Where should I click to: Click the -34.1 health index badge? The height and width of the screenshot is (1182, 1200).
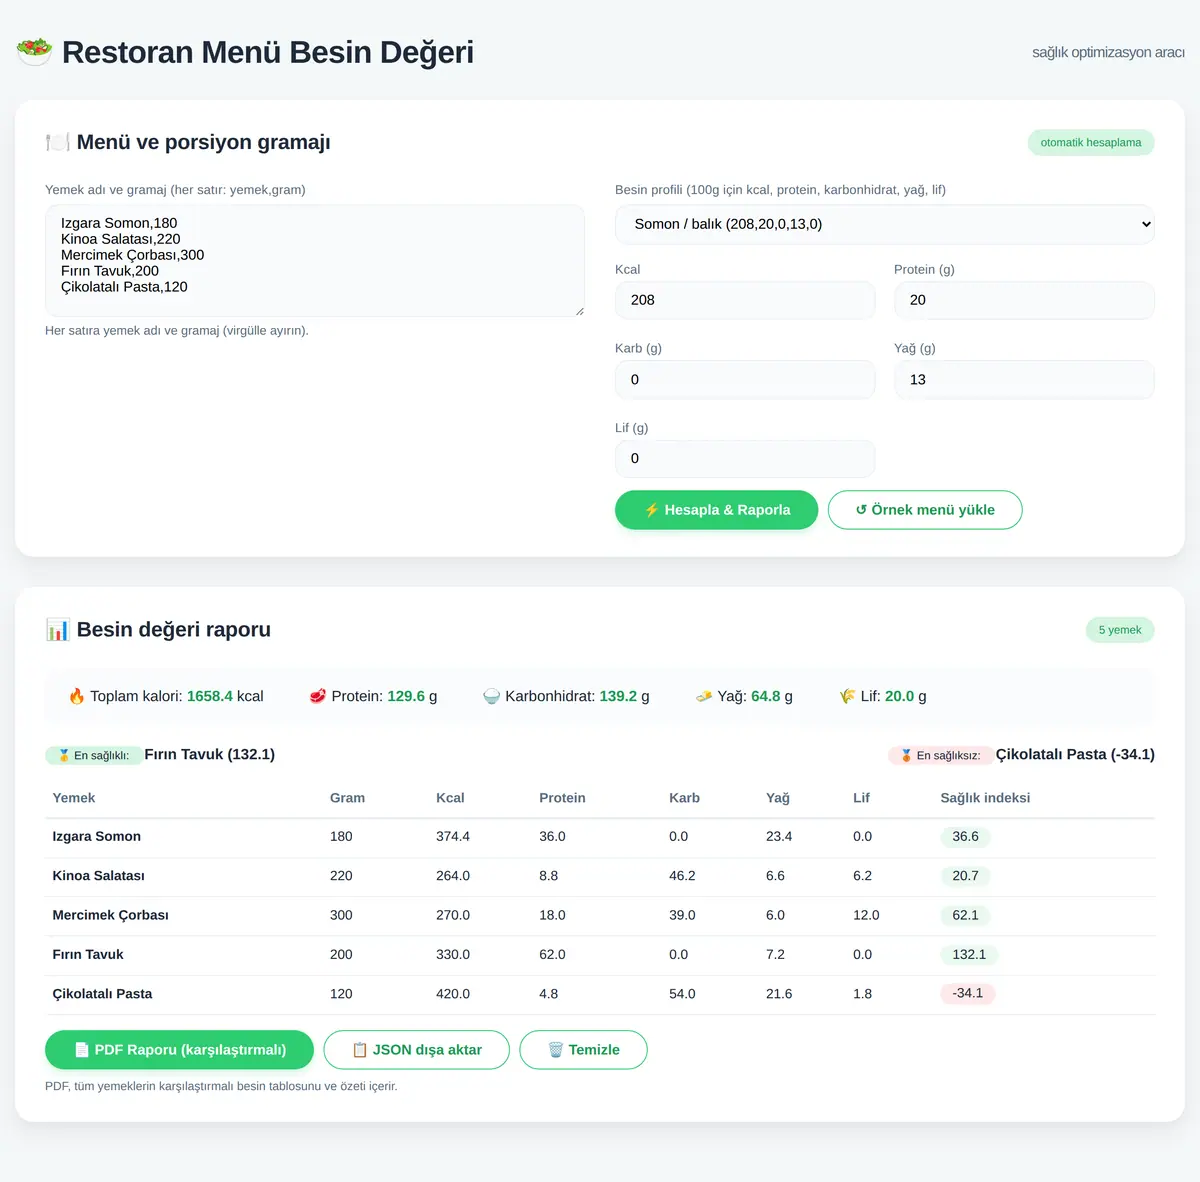tap(967, 993)
